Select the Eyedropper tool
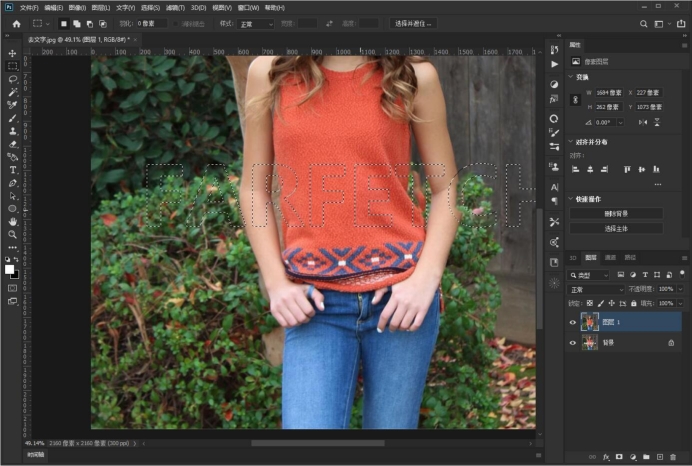 click(12, 105)
